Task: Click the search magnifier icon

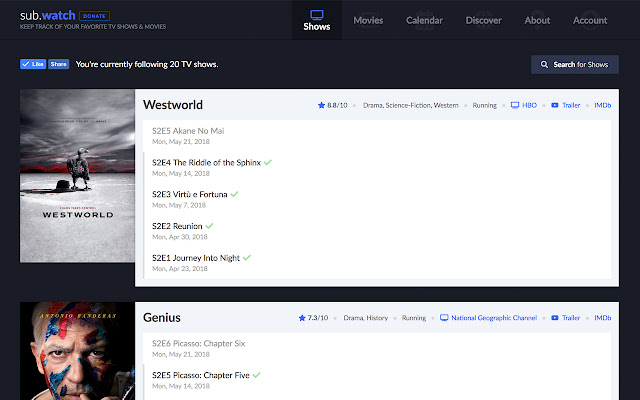Action: click(x=544, y=64)
